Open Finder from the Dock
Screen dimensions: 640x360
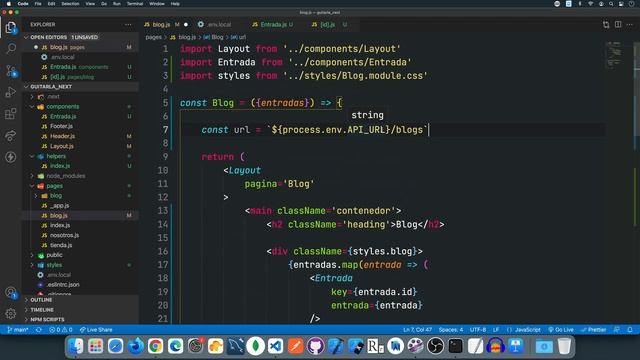(76, 346)
